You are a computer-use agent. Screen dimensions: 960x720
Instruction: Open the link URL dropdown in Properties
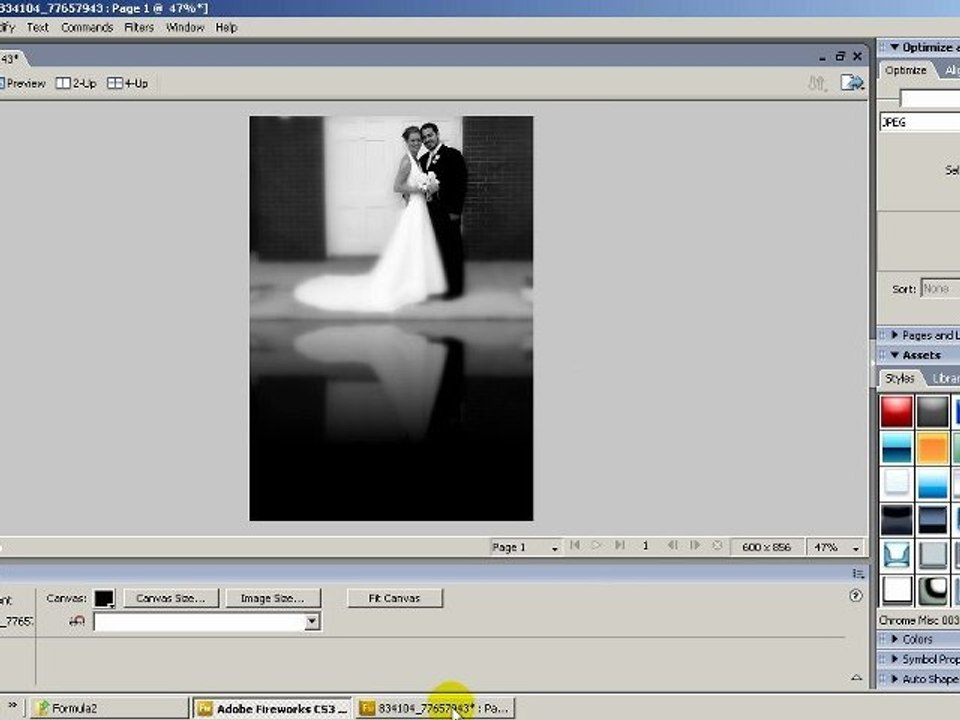[x=312, y=621]
